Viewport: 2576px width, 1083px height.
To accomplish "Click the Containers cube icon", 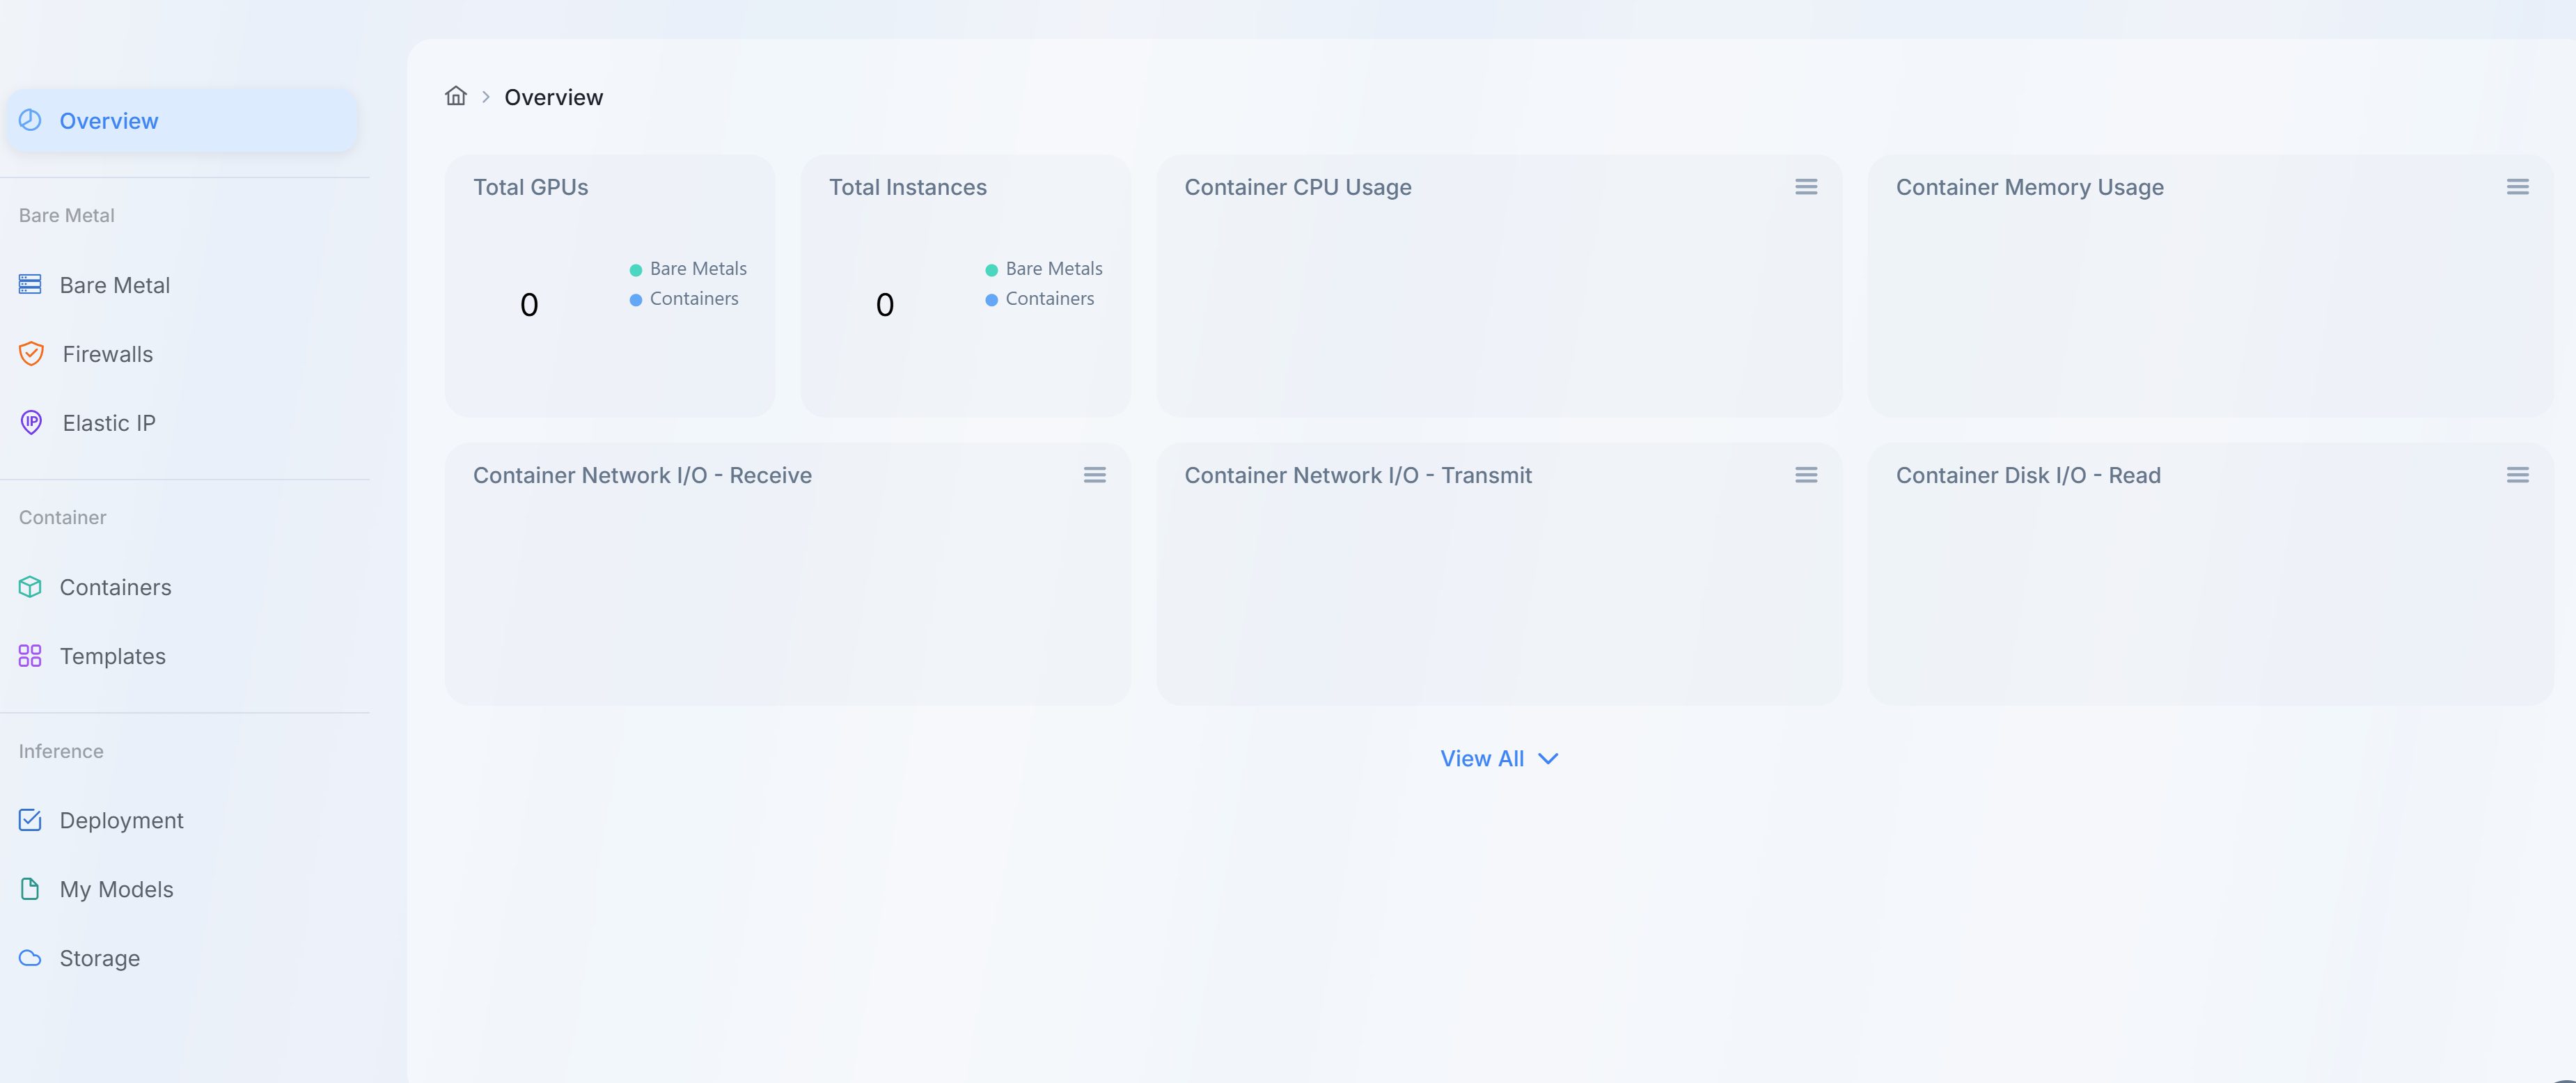I will tap(30, 587).
